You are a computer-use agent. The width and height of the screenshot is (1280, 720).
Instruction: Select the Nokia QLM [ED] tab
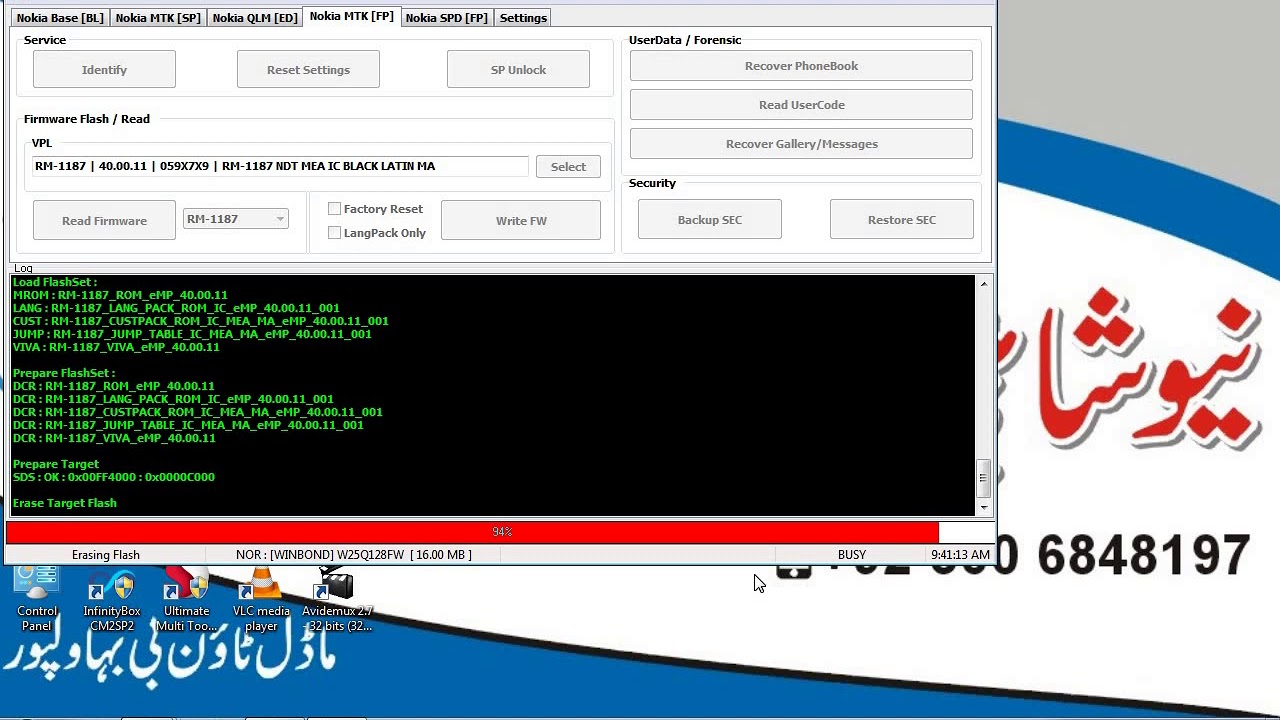coord(255,18)
